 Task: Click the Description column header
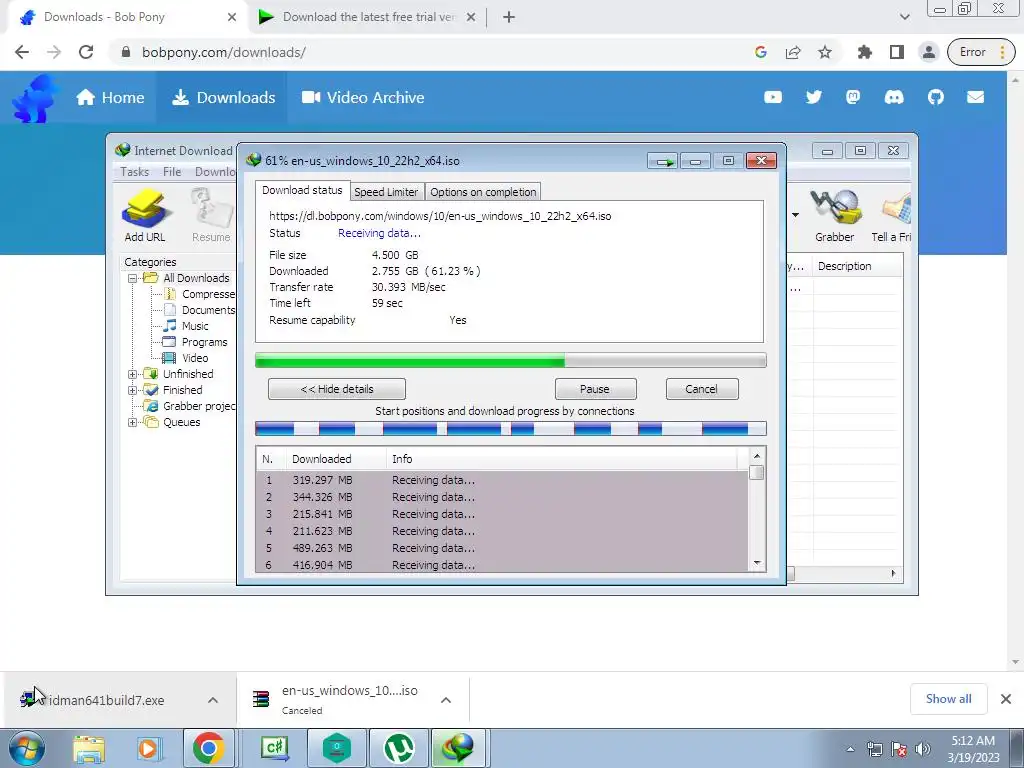pyautogui.click(x=857, y=266)
